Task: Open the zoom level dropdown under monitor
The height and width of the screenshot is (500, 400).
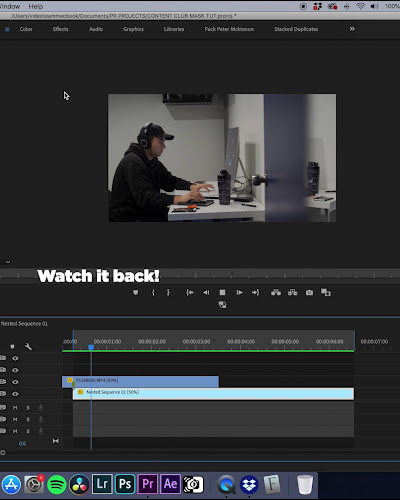Action: pyautogui.click(x=8, y=262)
